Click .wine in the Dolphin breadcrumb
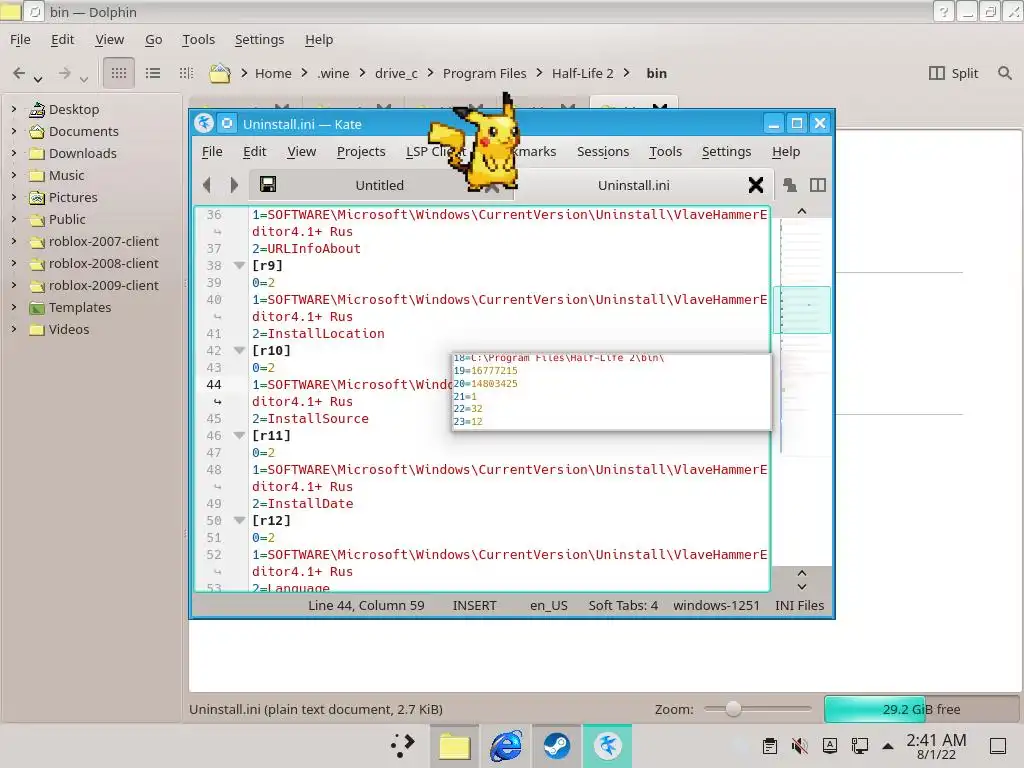This screenshot has width=1024, height=768. (333, 73)
